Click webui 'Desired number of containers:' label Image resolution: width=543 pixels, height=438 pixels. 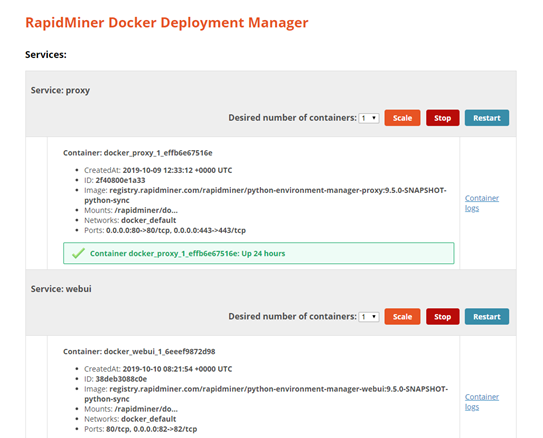(x=292, y=317)
